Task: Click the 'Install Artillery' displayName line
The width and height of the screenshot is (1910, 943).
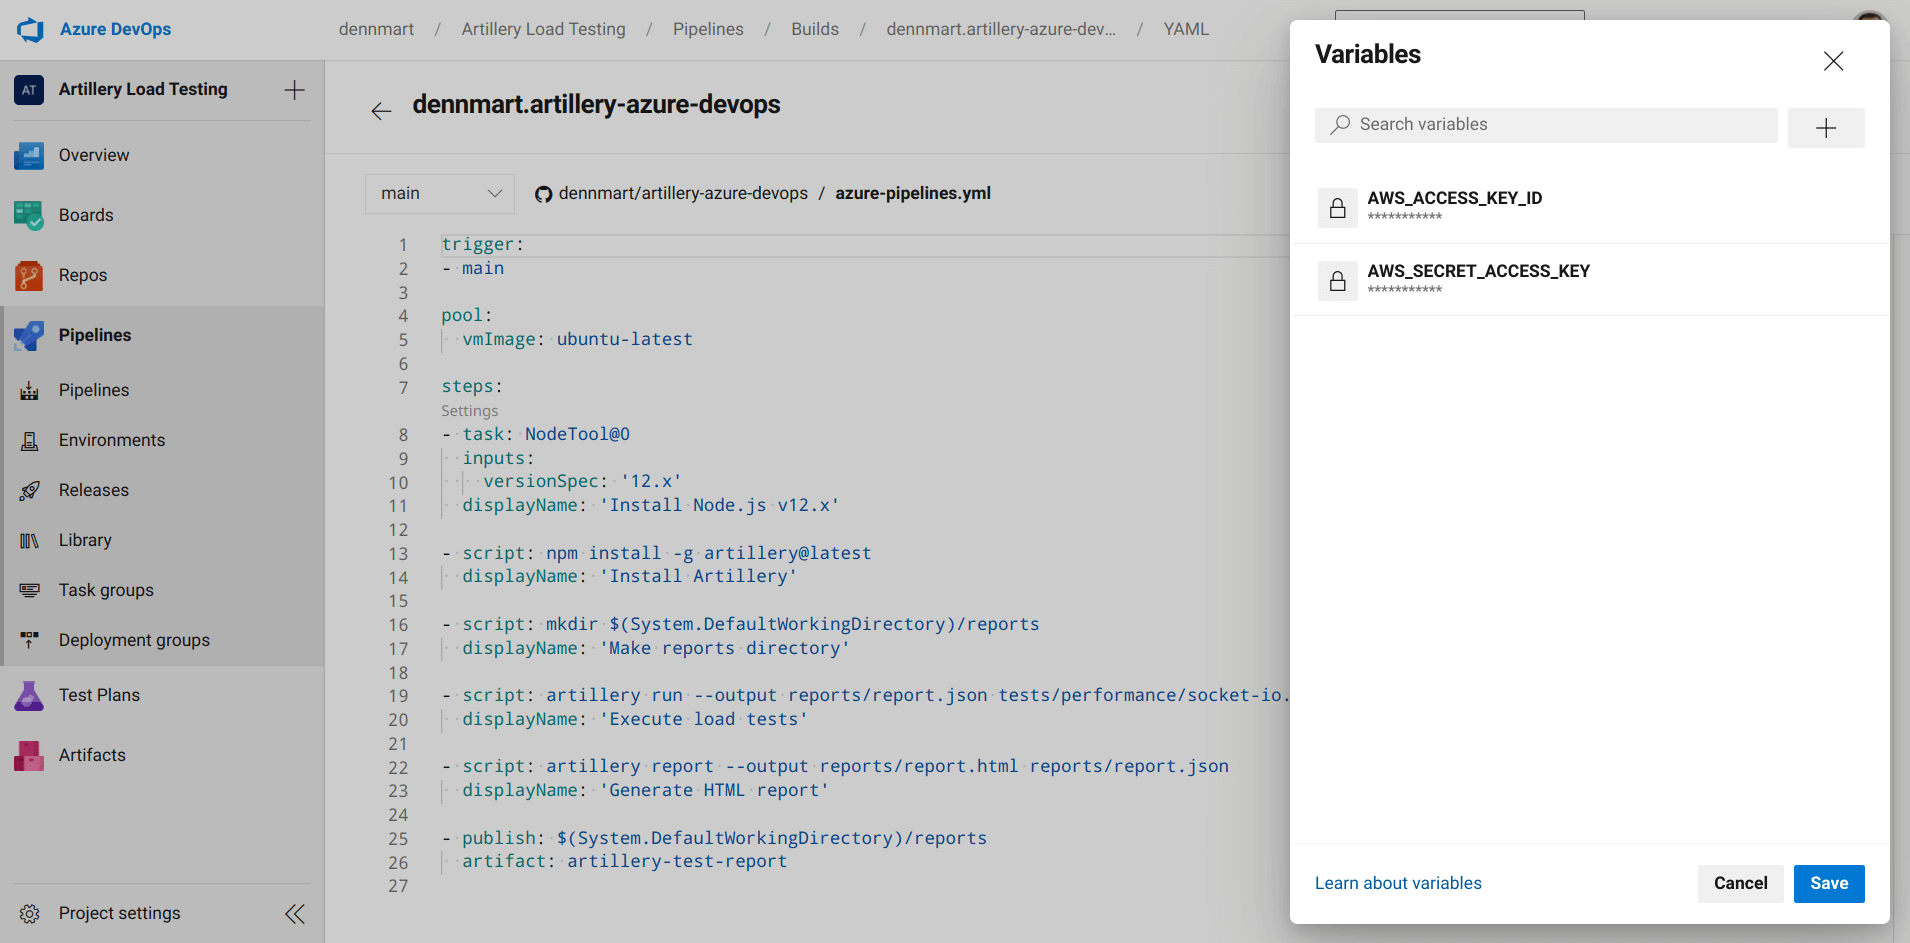Action: 629,576
